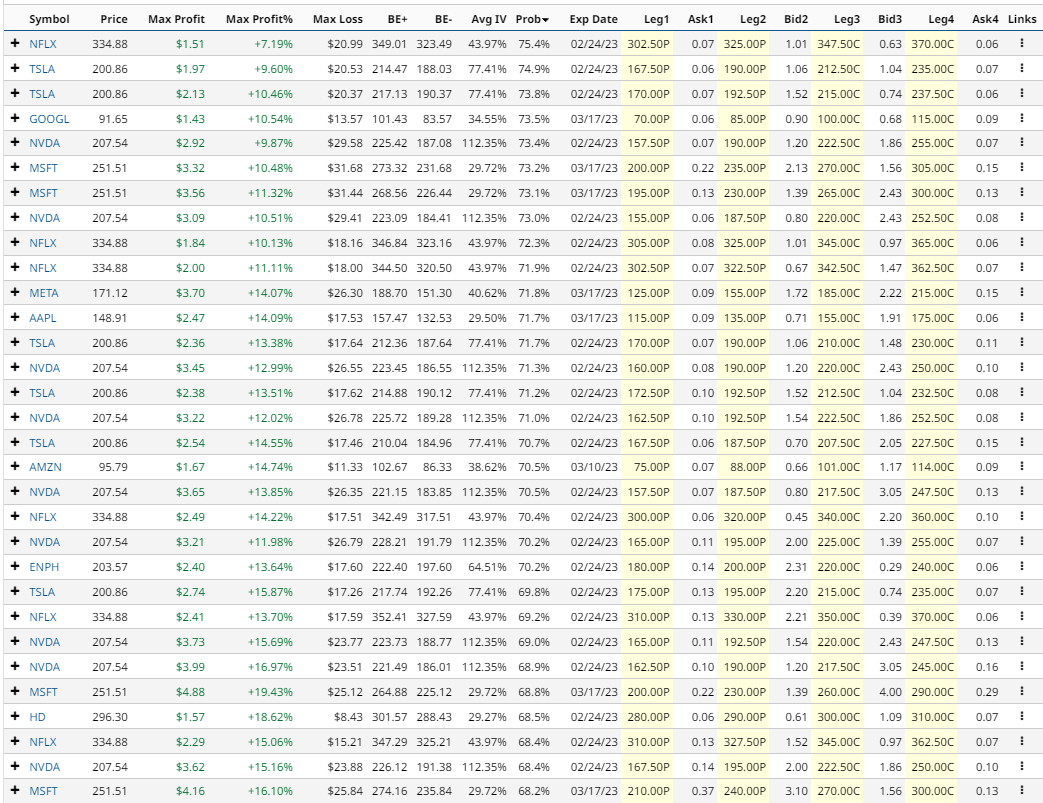Open three-dot menu for HD row
The width and height of the screenshot is (1043, 803).
pos(1022,717)
